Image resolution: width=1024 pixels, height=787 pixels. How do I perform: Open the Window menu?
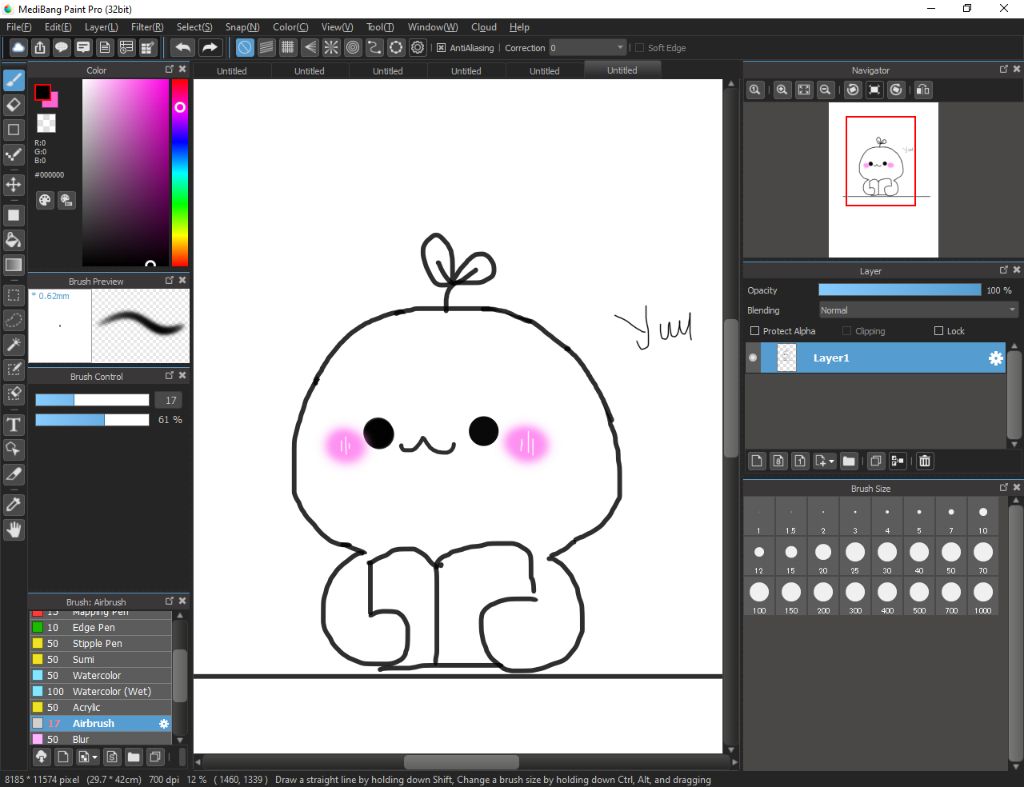coord(432,27)
